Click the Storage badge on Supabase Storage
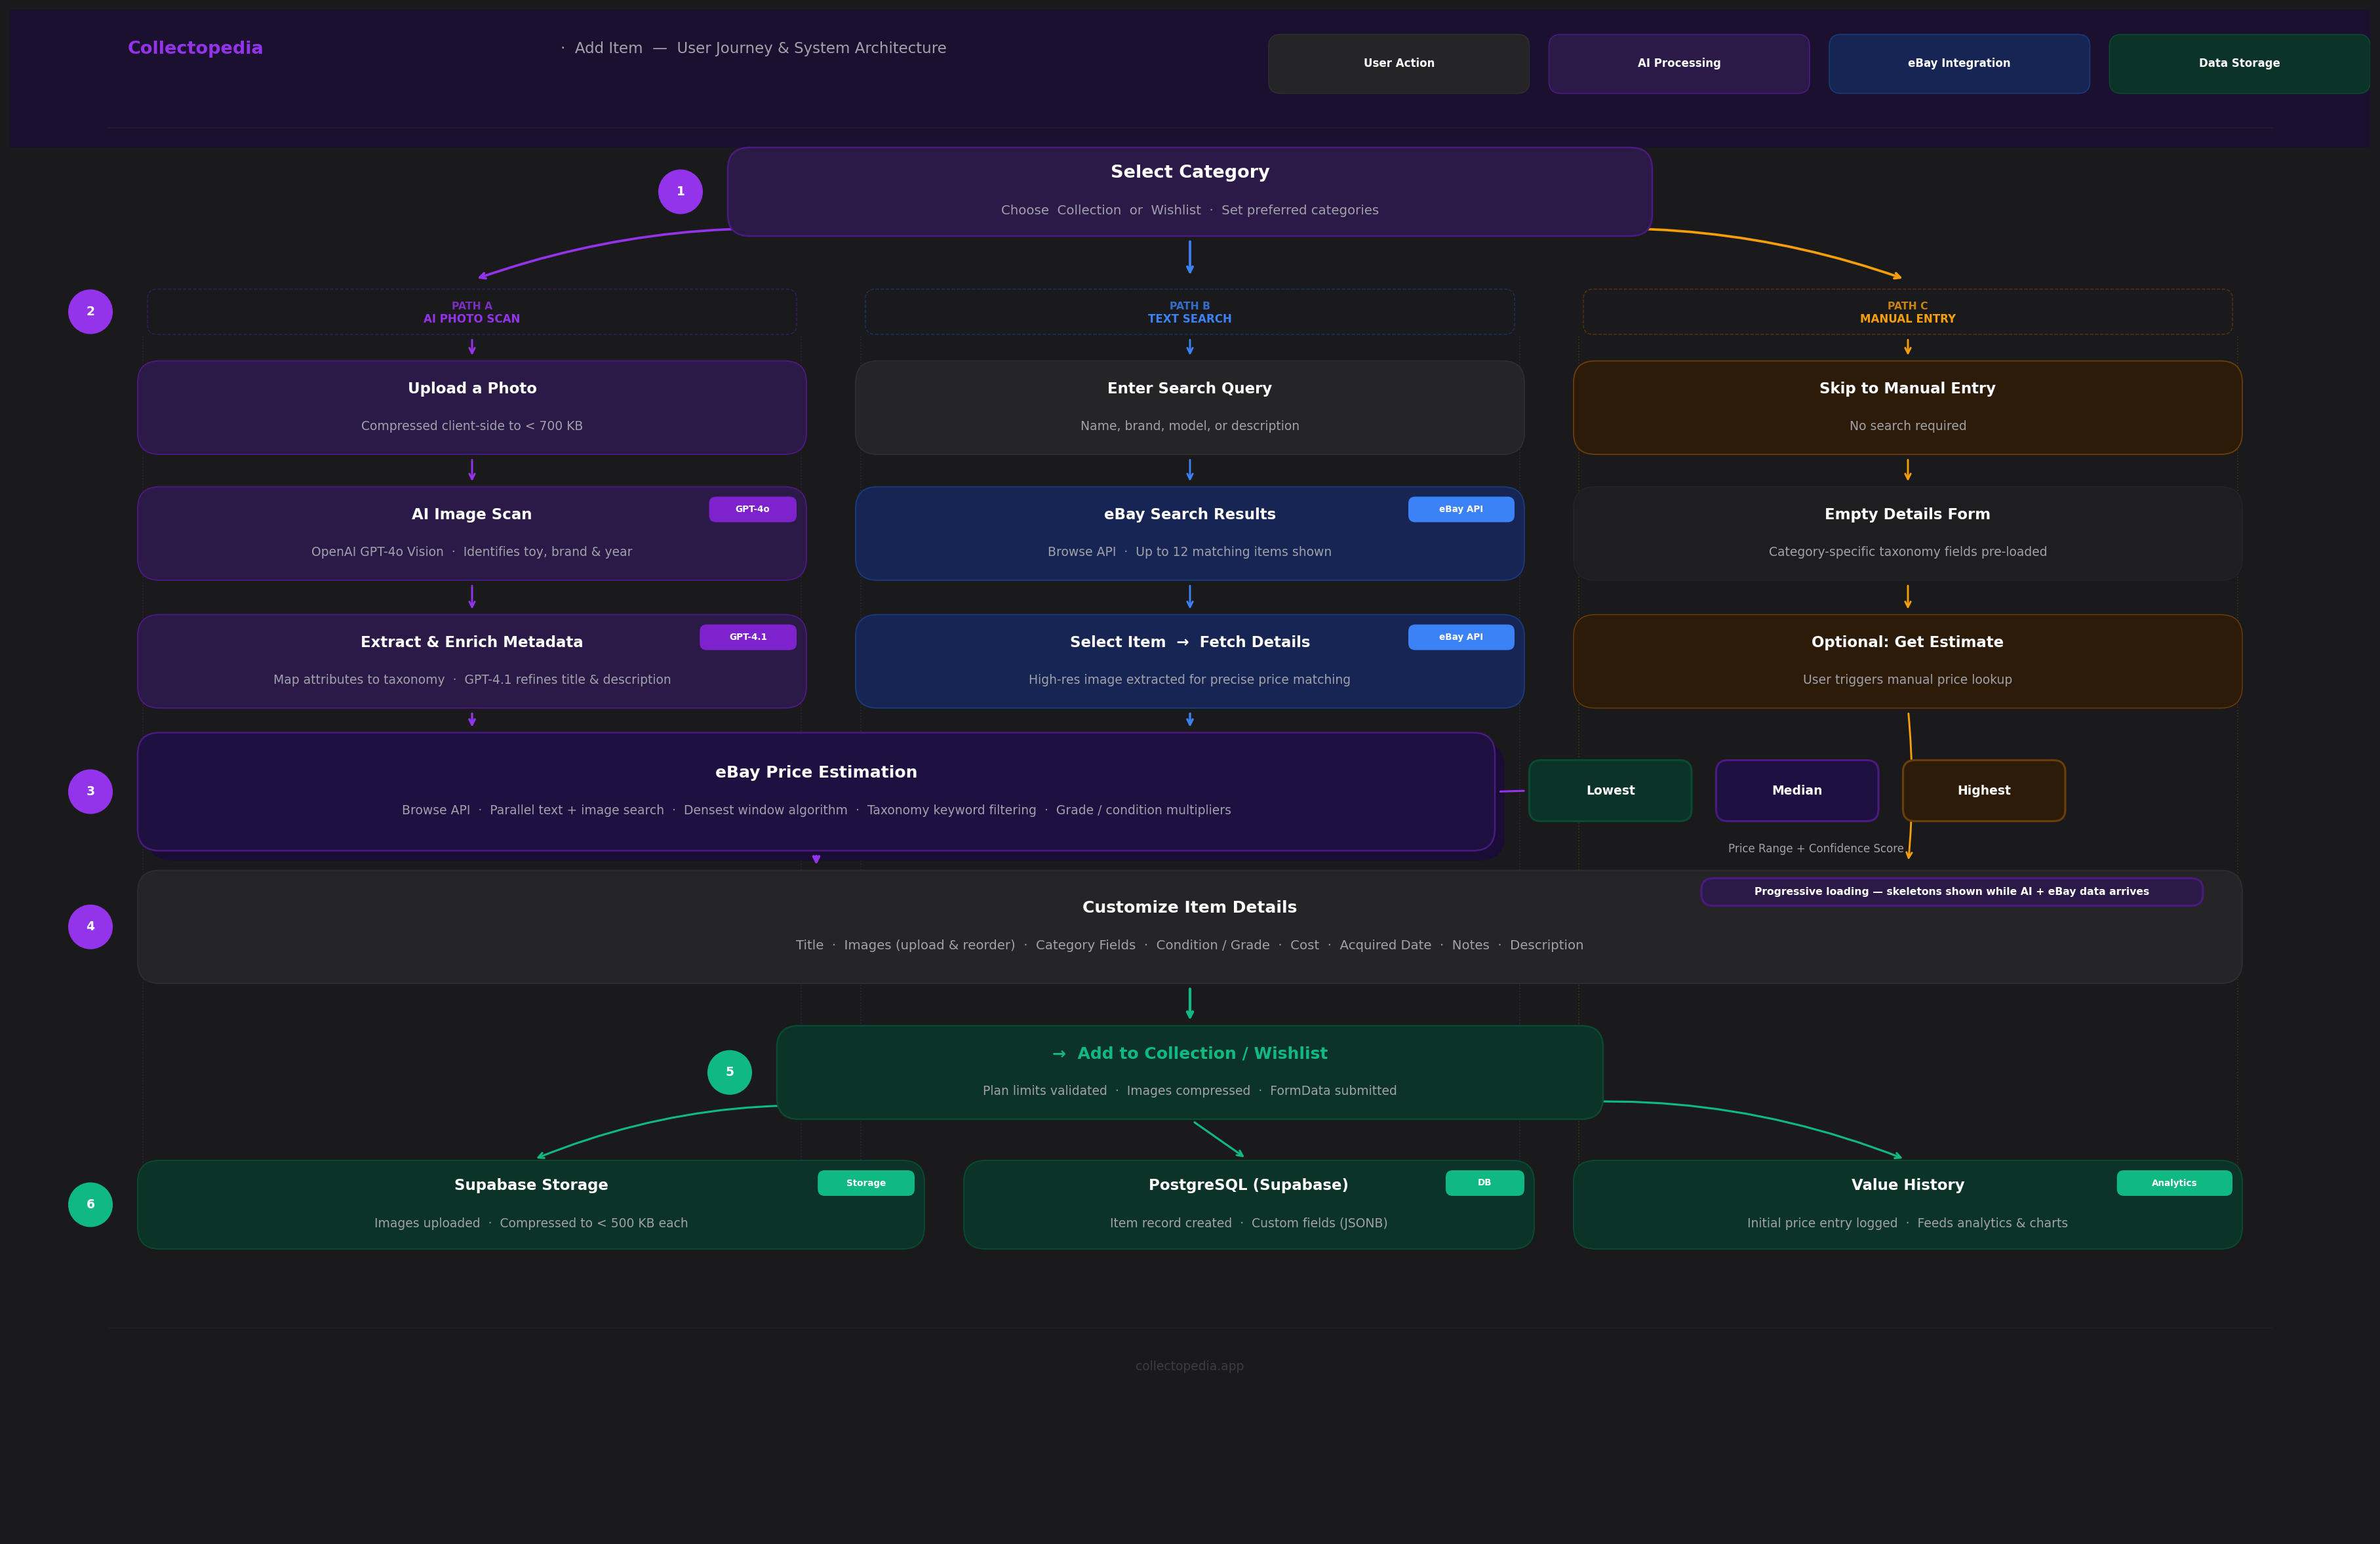This screenshot has height=1544, width=2380. [866, 1182]
